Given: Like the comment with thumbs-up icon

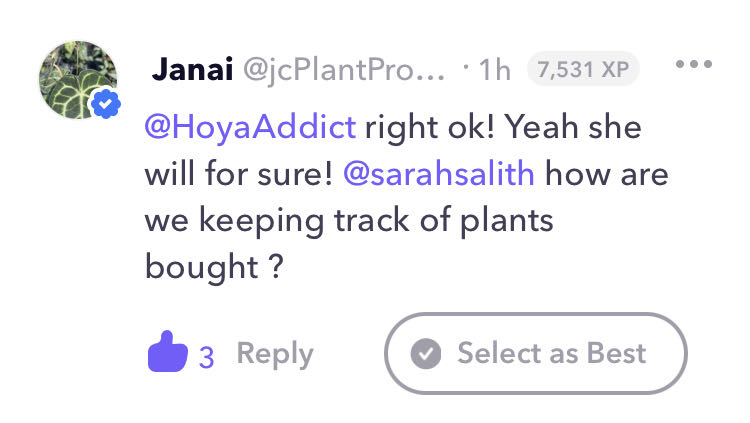Looking at the screenshot, I should [x=167, y=352].
